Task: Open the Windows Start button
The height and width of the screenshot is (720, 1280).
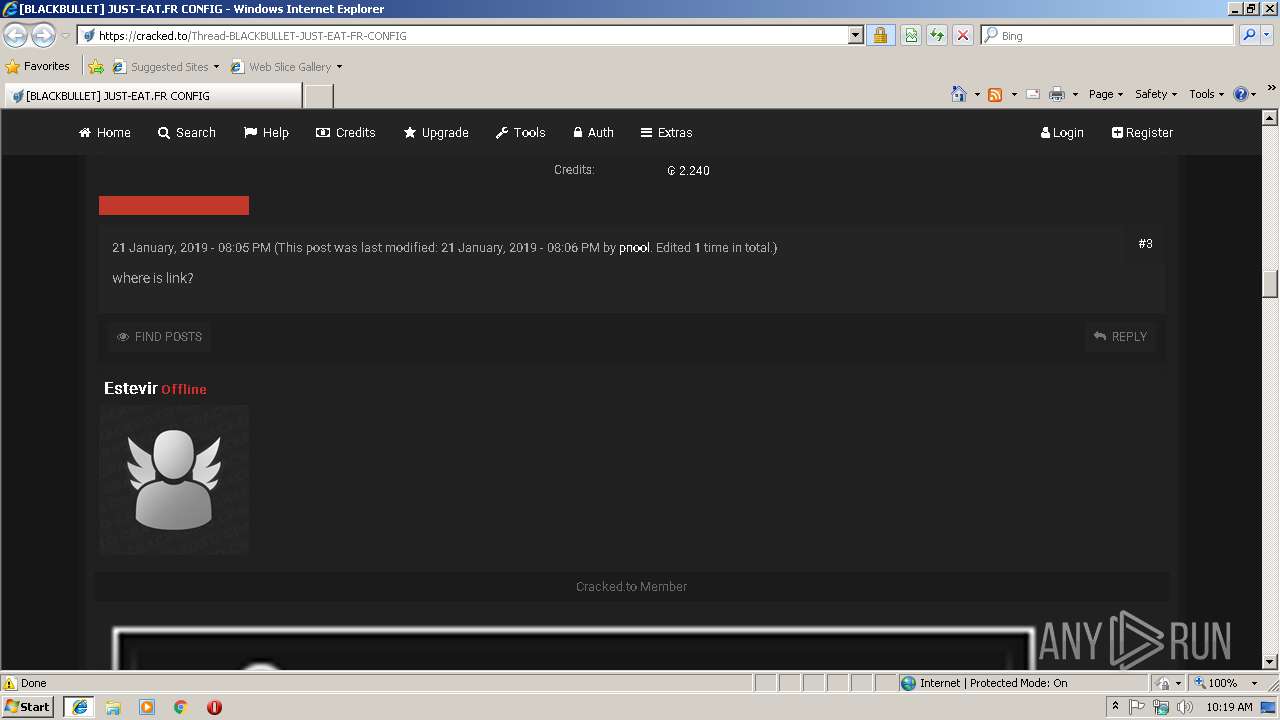Action: click(28, 707)
